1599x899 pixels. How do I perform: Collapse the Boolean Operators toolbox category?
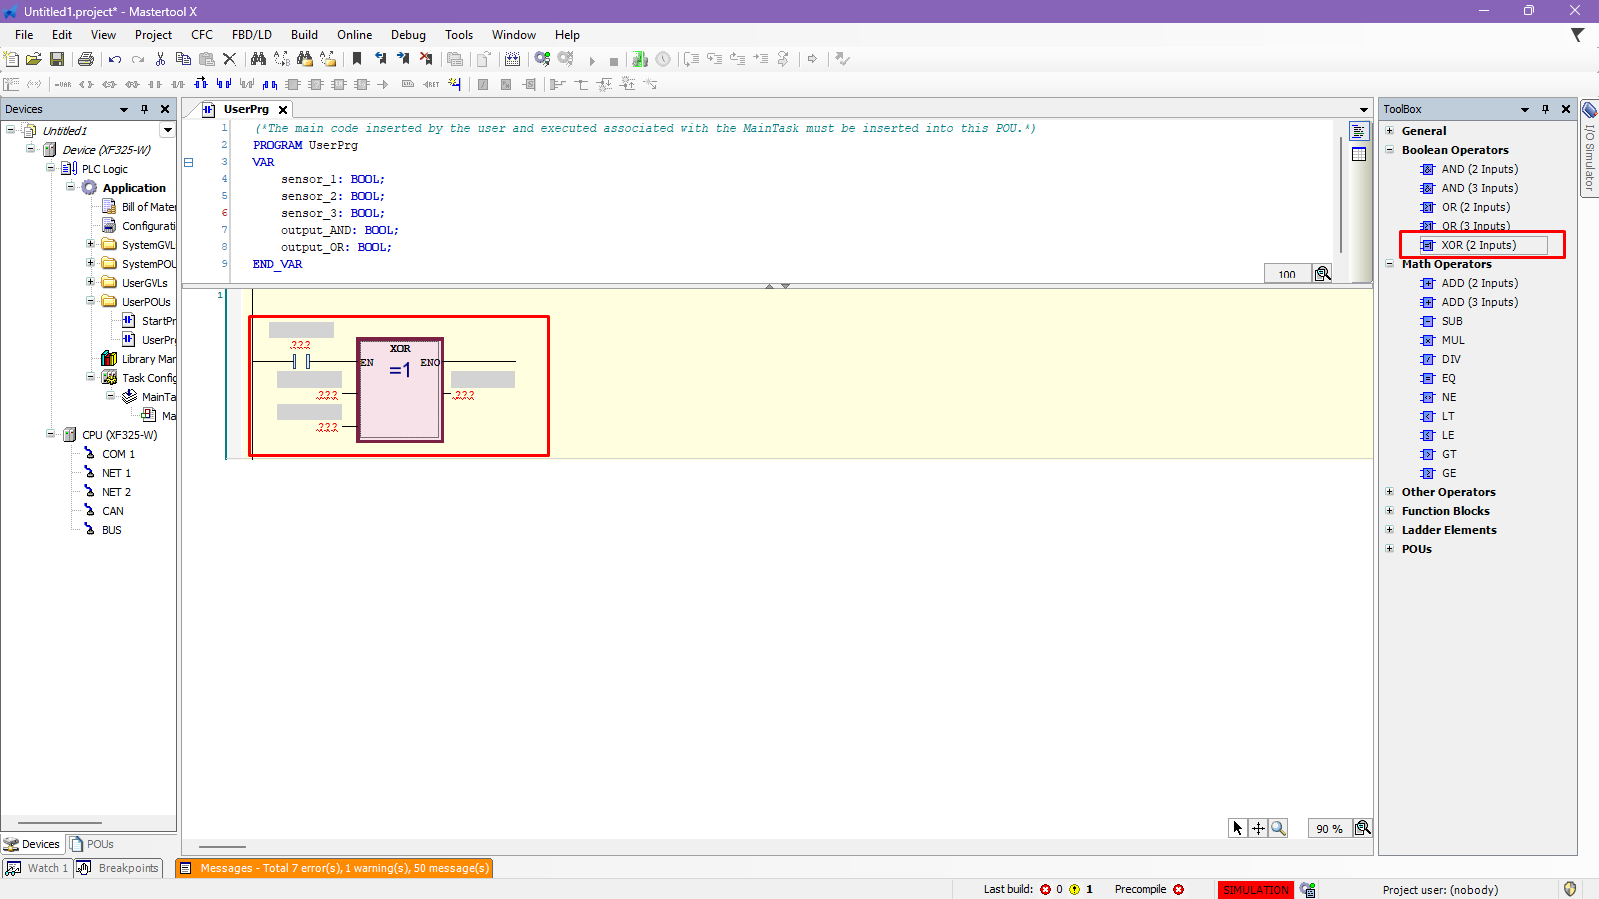(1389, 150)
